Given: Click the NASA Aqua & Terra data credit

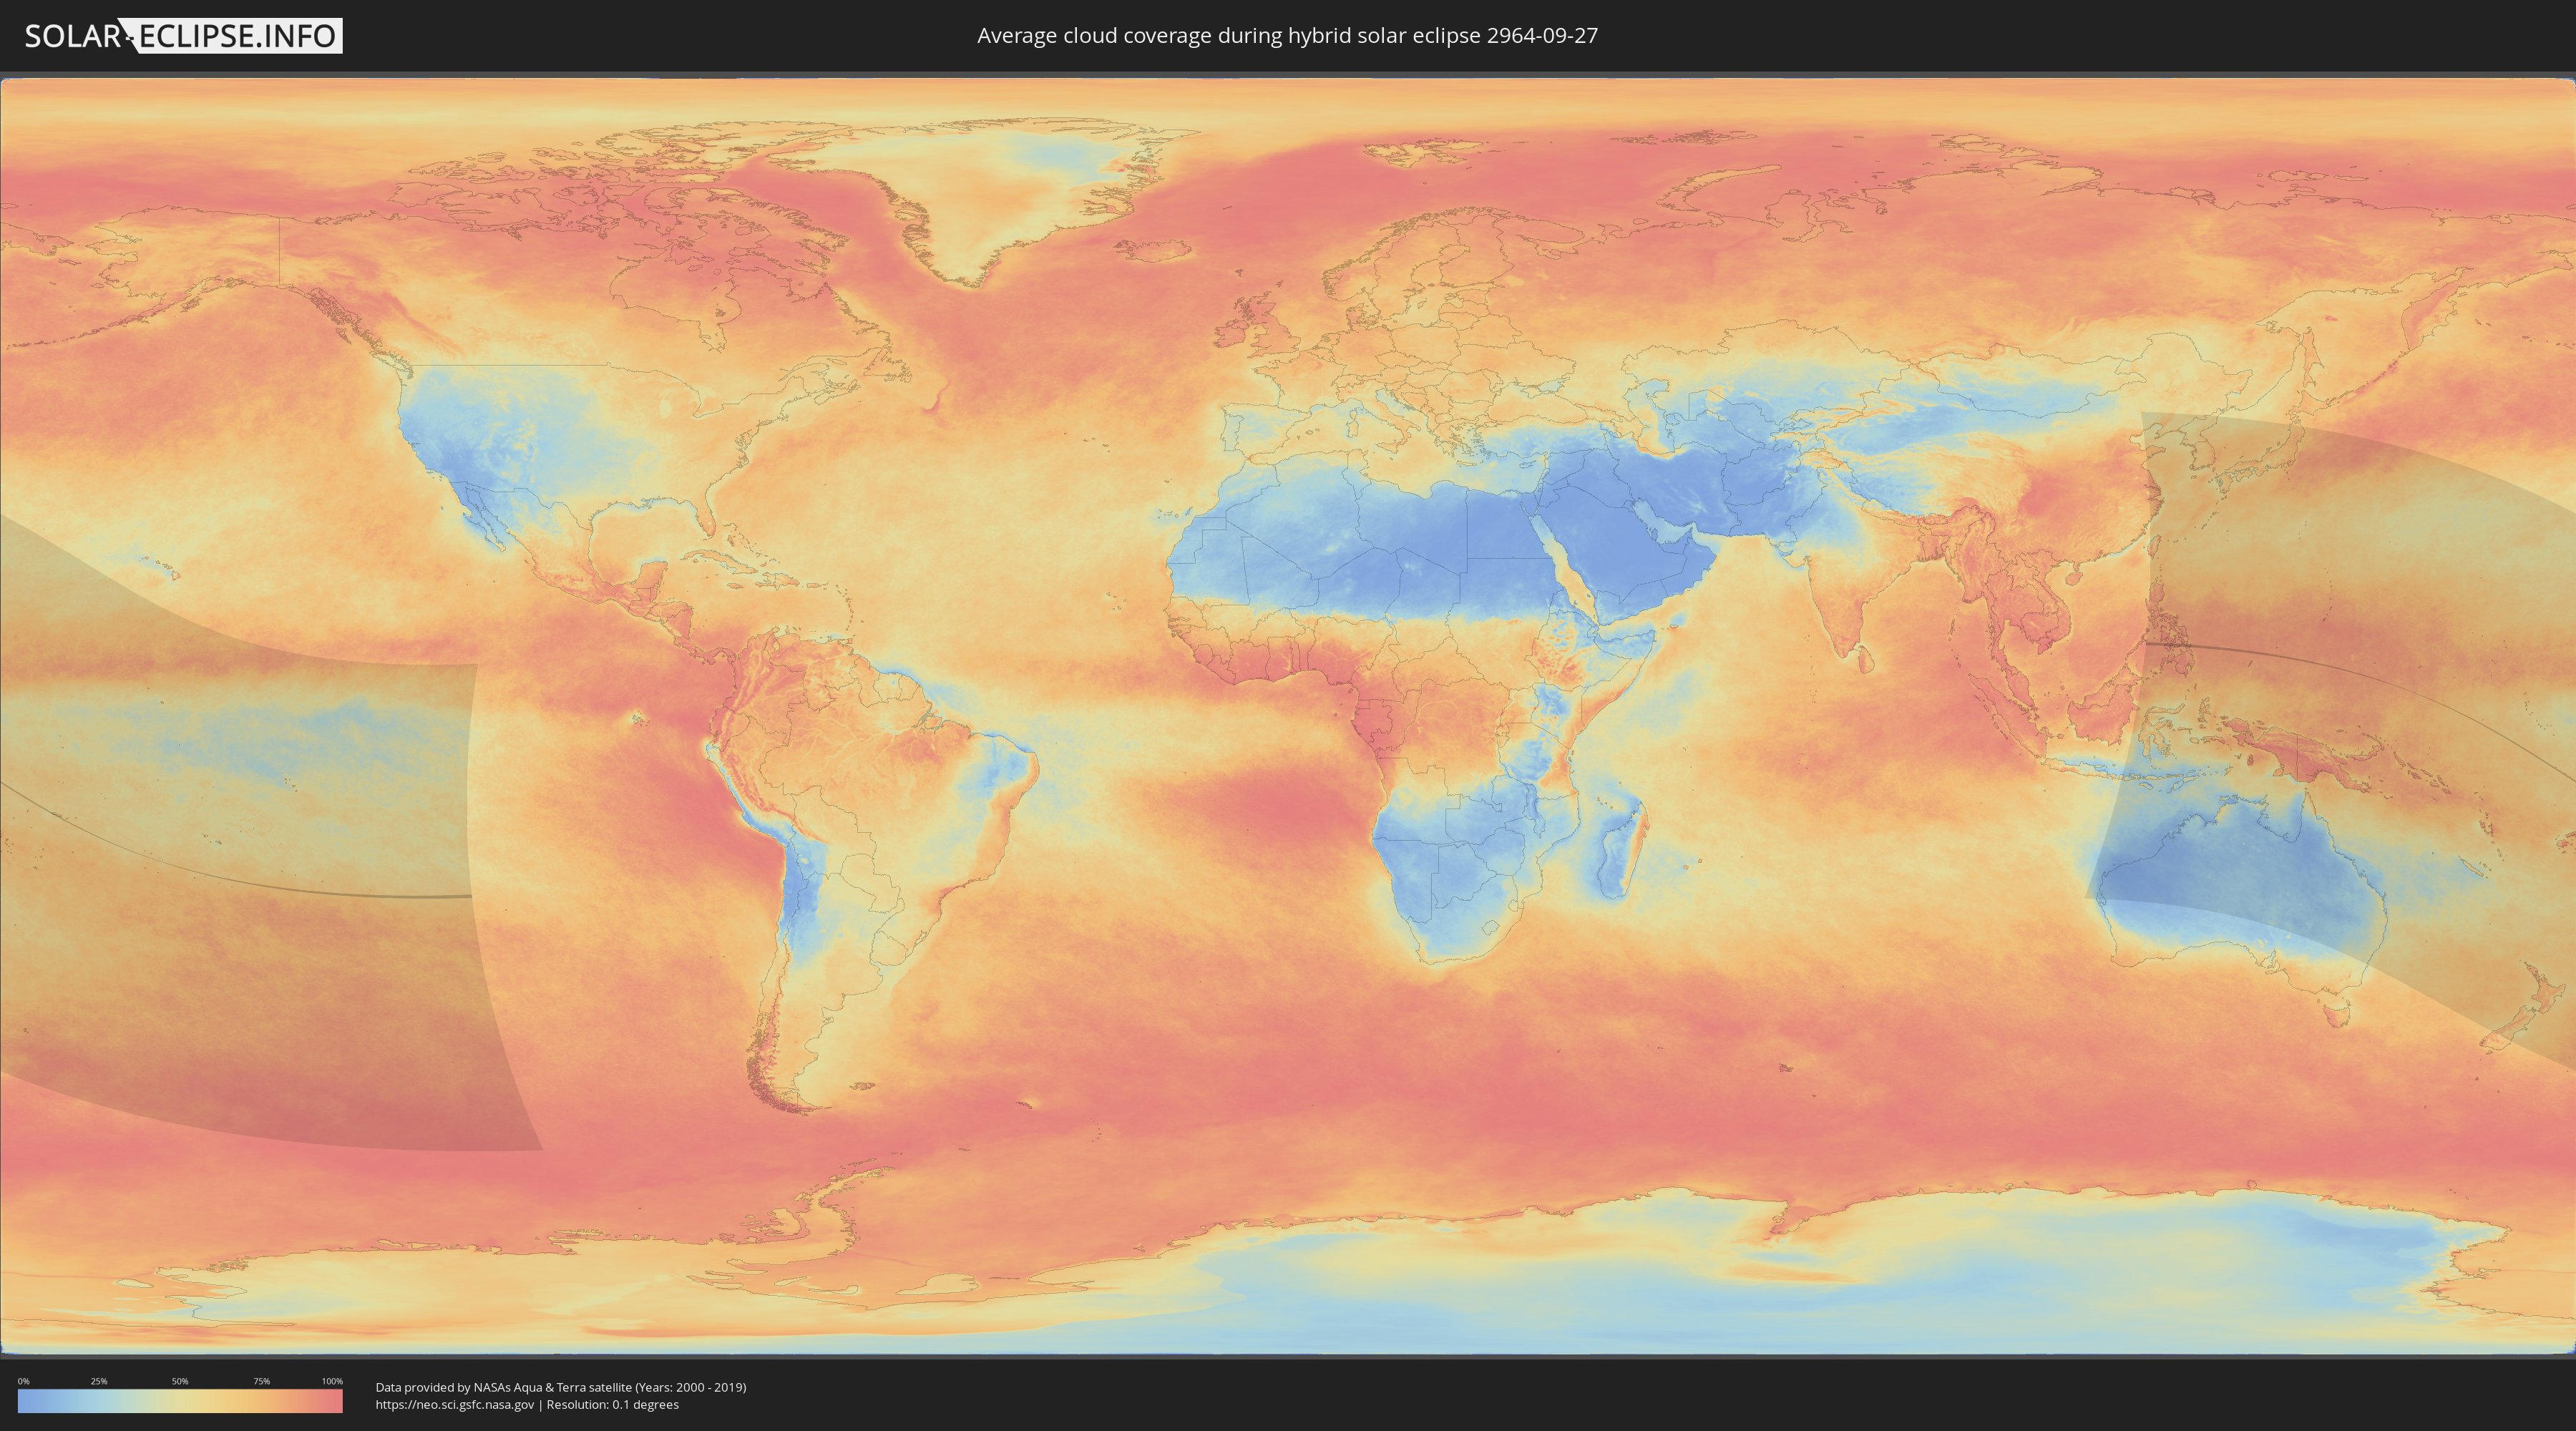Looking at the screenshot, I should point(560,1387).
